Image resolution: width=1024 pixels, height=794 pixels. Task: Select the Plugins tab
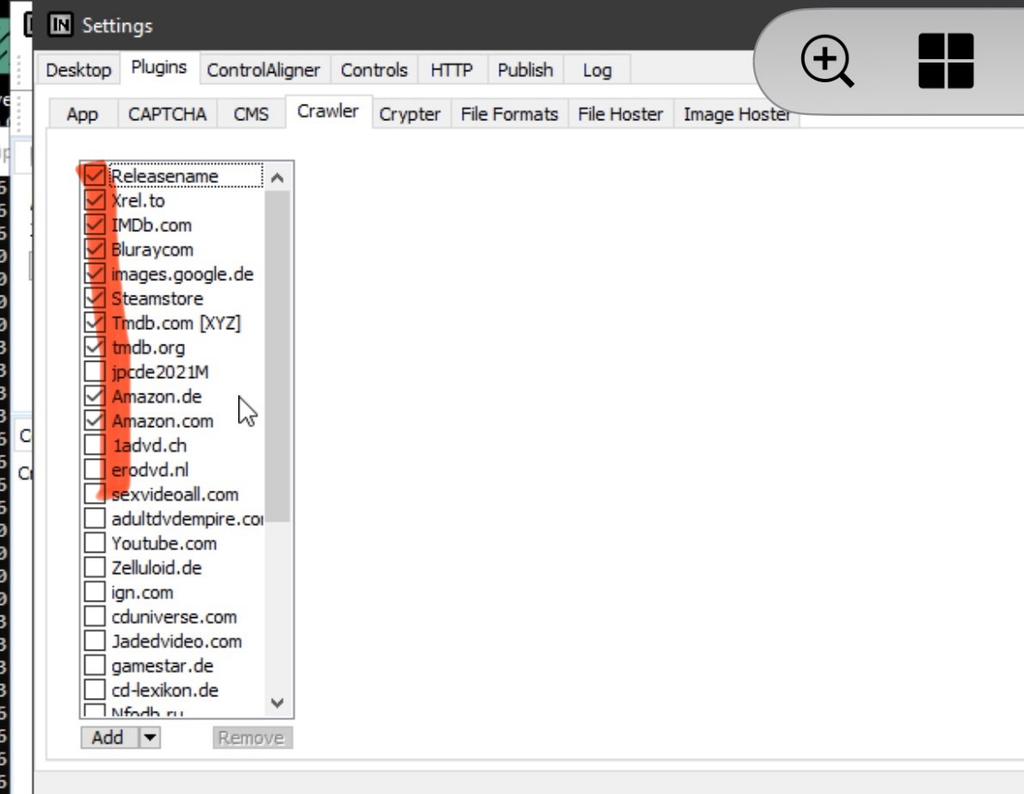pyautogui.click(x=159, y=68)
